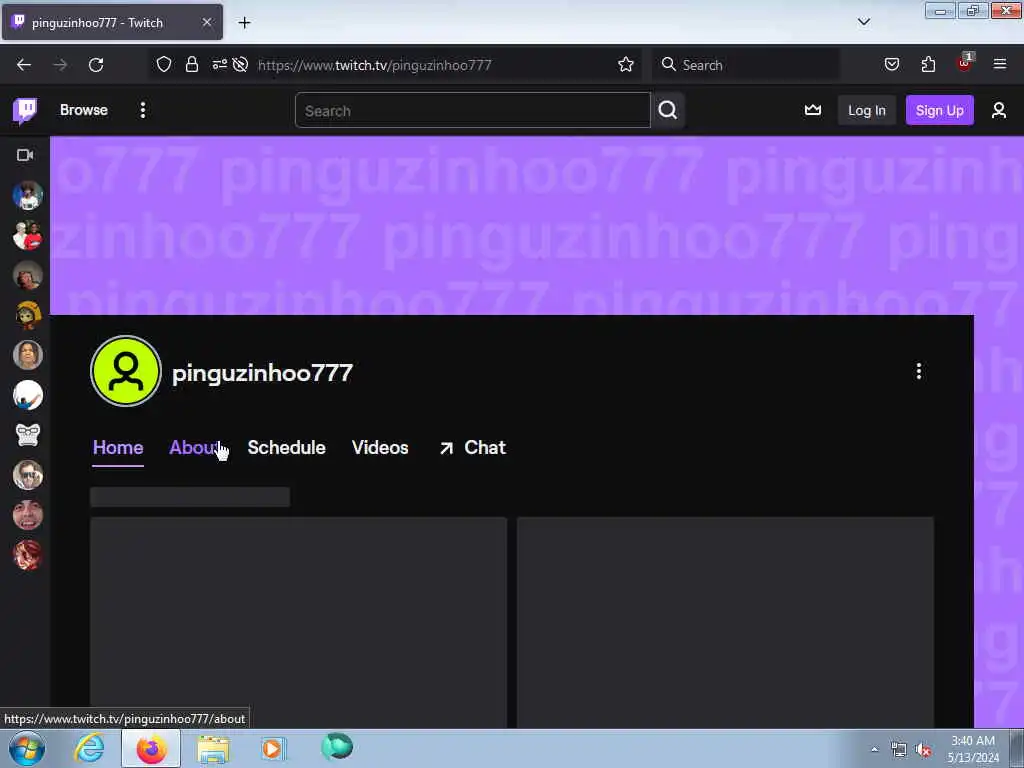Open the Save to Pocket icon
Screen dimensions: 1024x768
tap(891, 64)
